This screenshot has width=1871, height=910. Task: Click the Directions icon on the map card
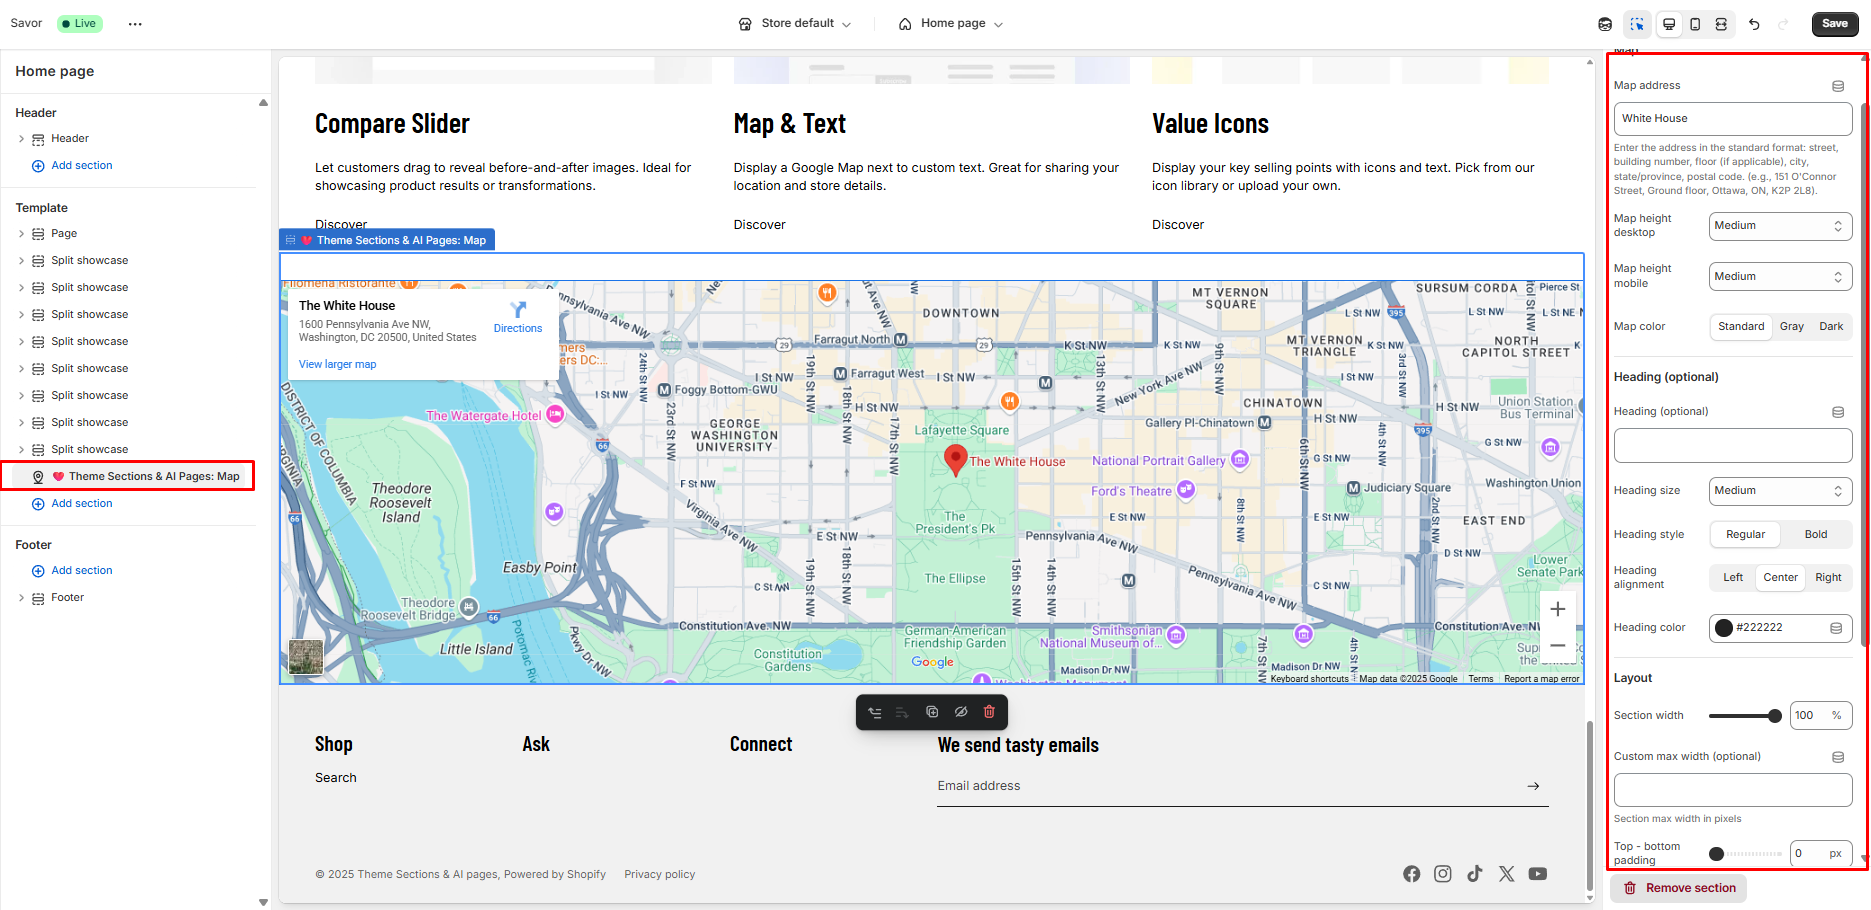pyautogui.click(x=518, y=310)
